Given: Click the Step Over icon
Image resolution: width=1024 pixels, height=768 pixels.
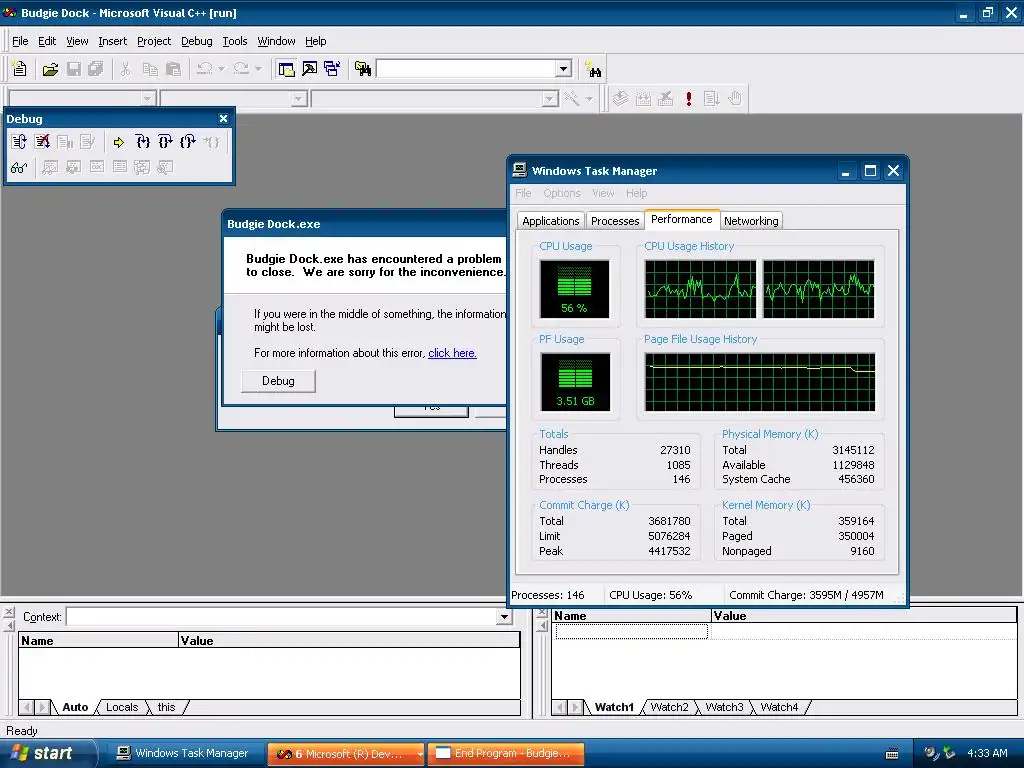Looking at the screenshot, I should (x=165, y=142).
